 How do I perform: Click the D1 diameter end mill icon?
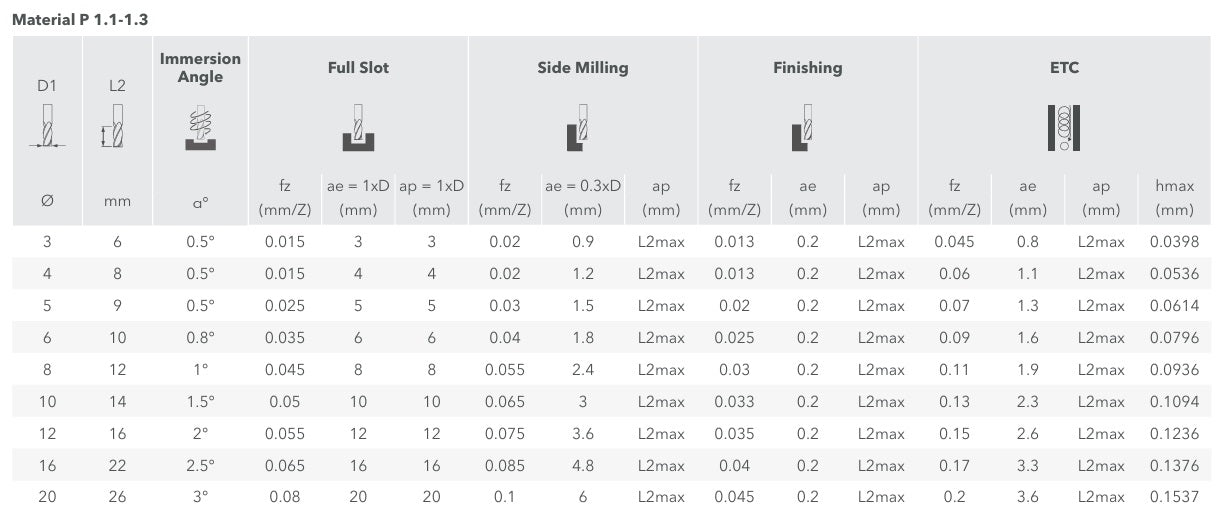tap(47, 127)
